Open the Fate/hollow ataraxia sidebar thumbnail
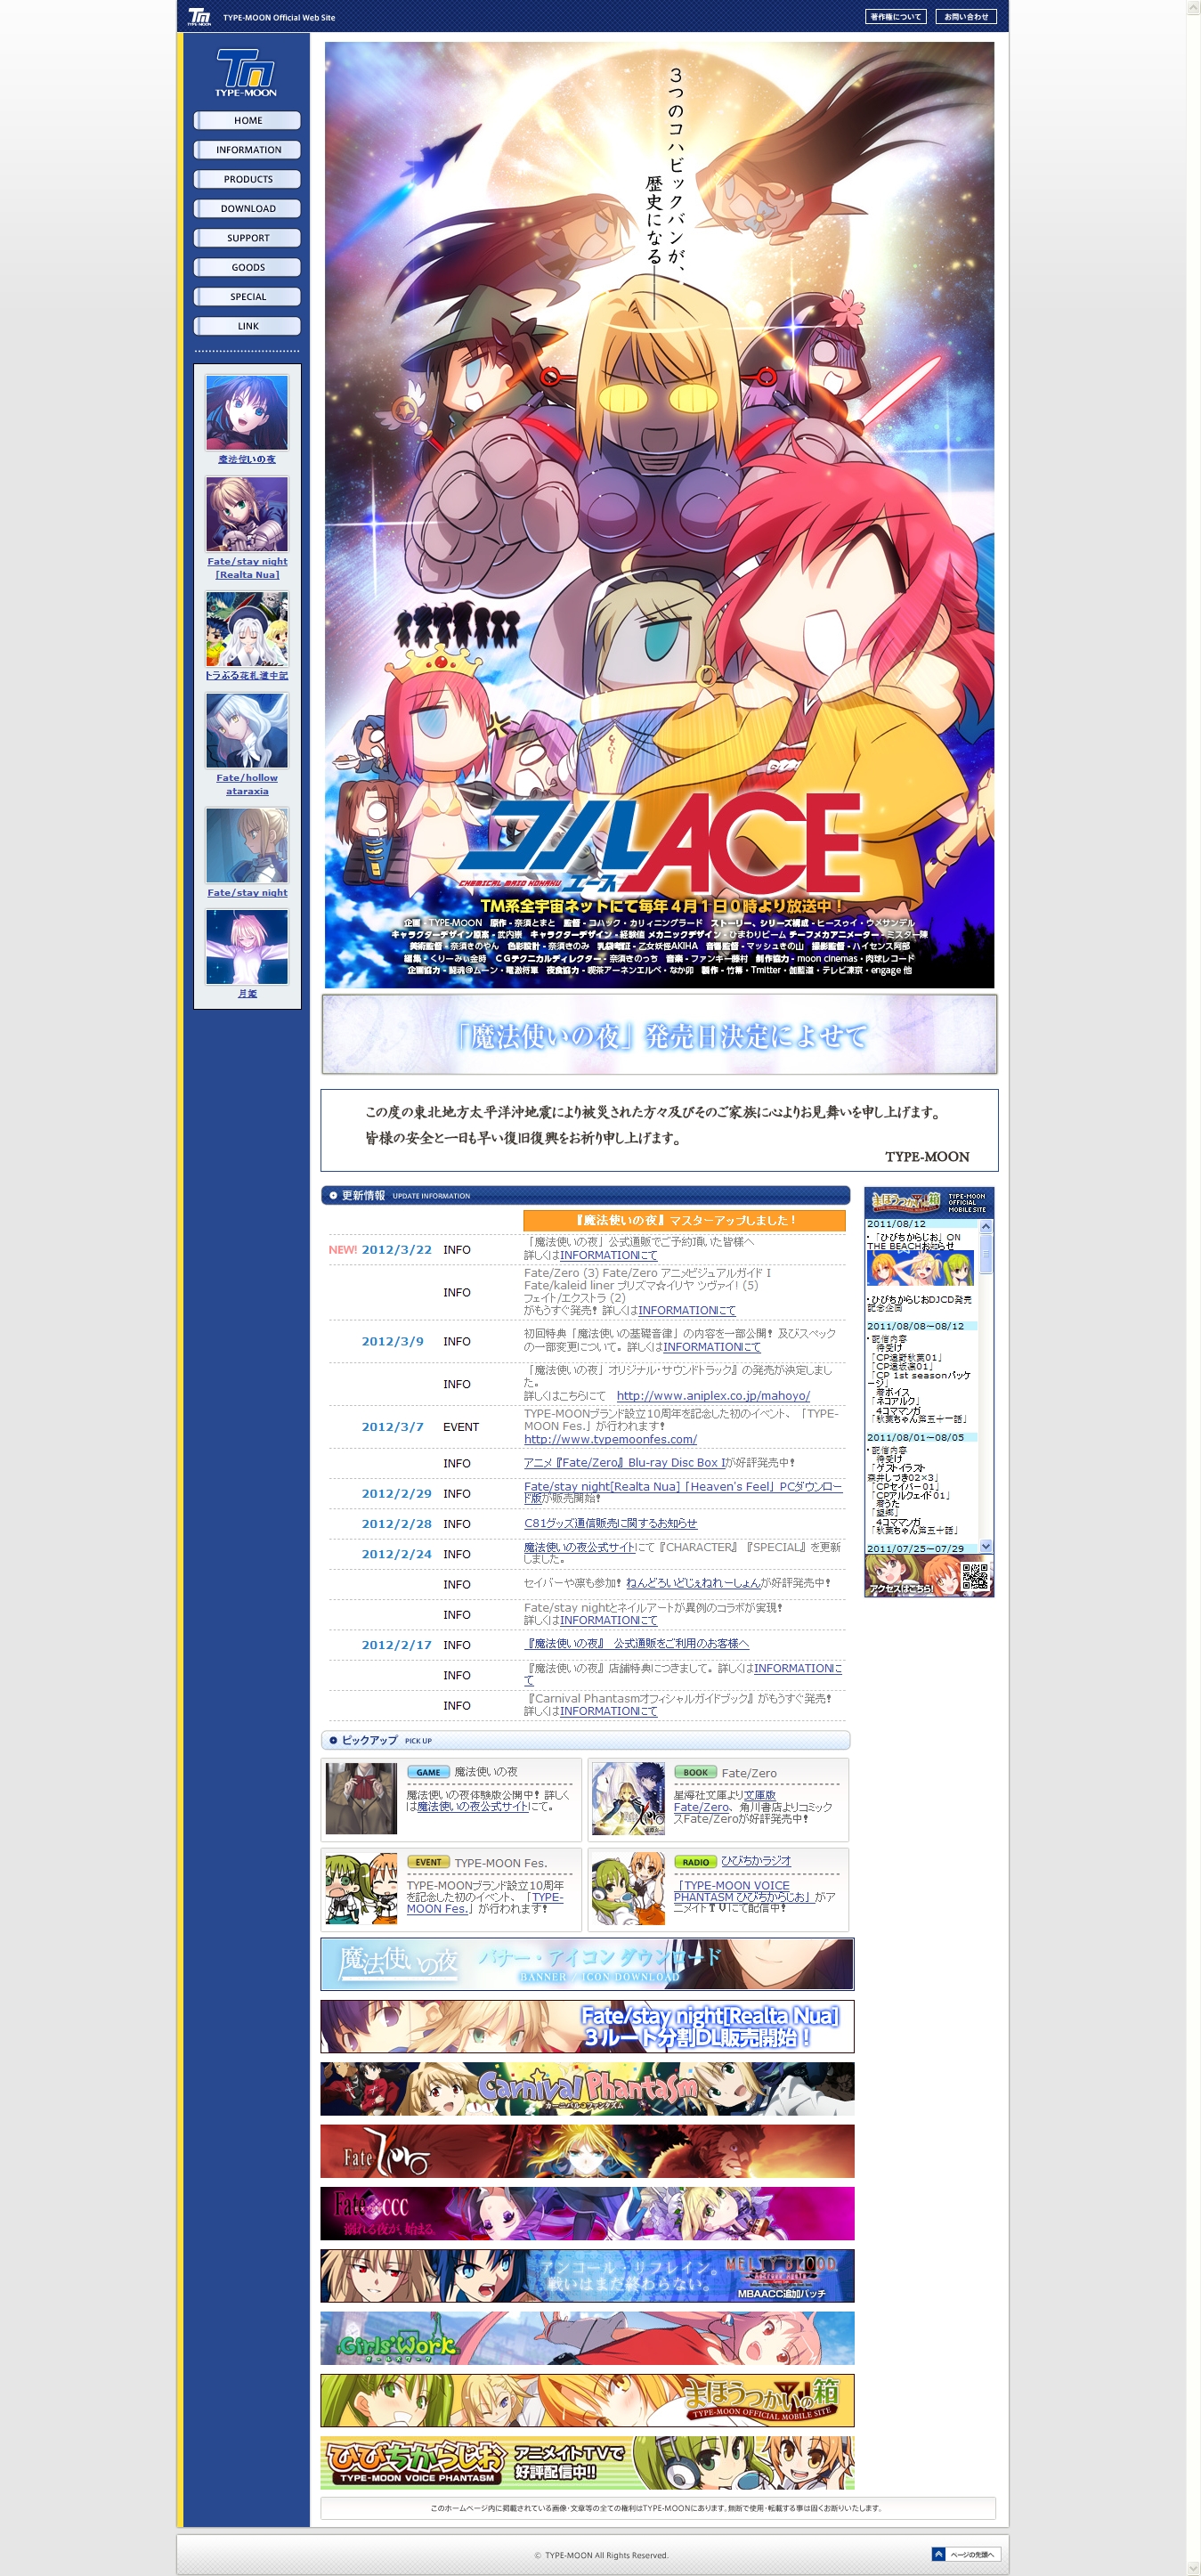The width and height of the screenshot is (1201, 2576). 247,731
